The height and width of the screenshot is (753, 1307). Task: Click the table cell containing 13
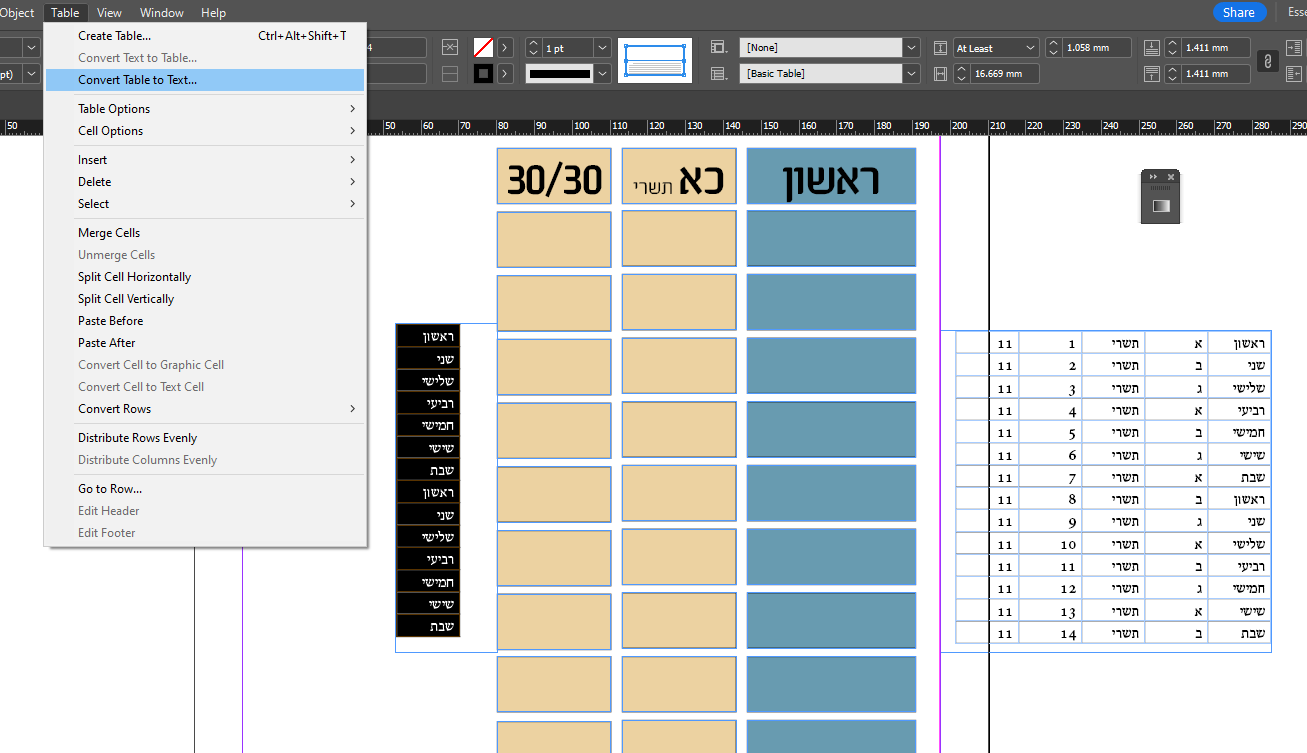[1050, 611]
